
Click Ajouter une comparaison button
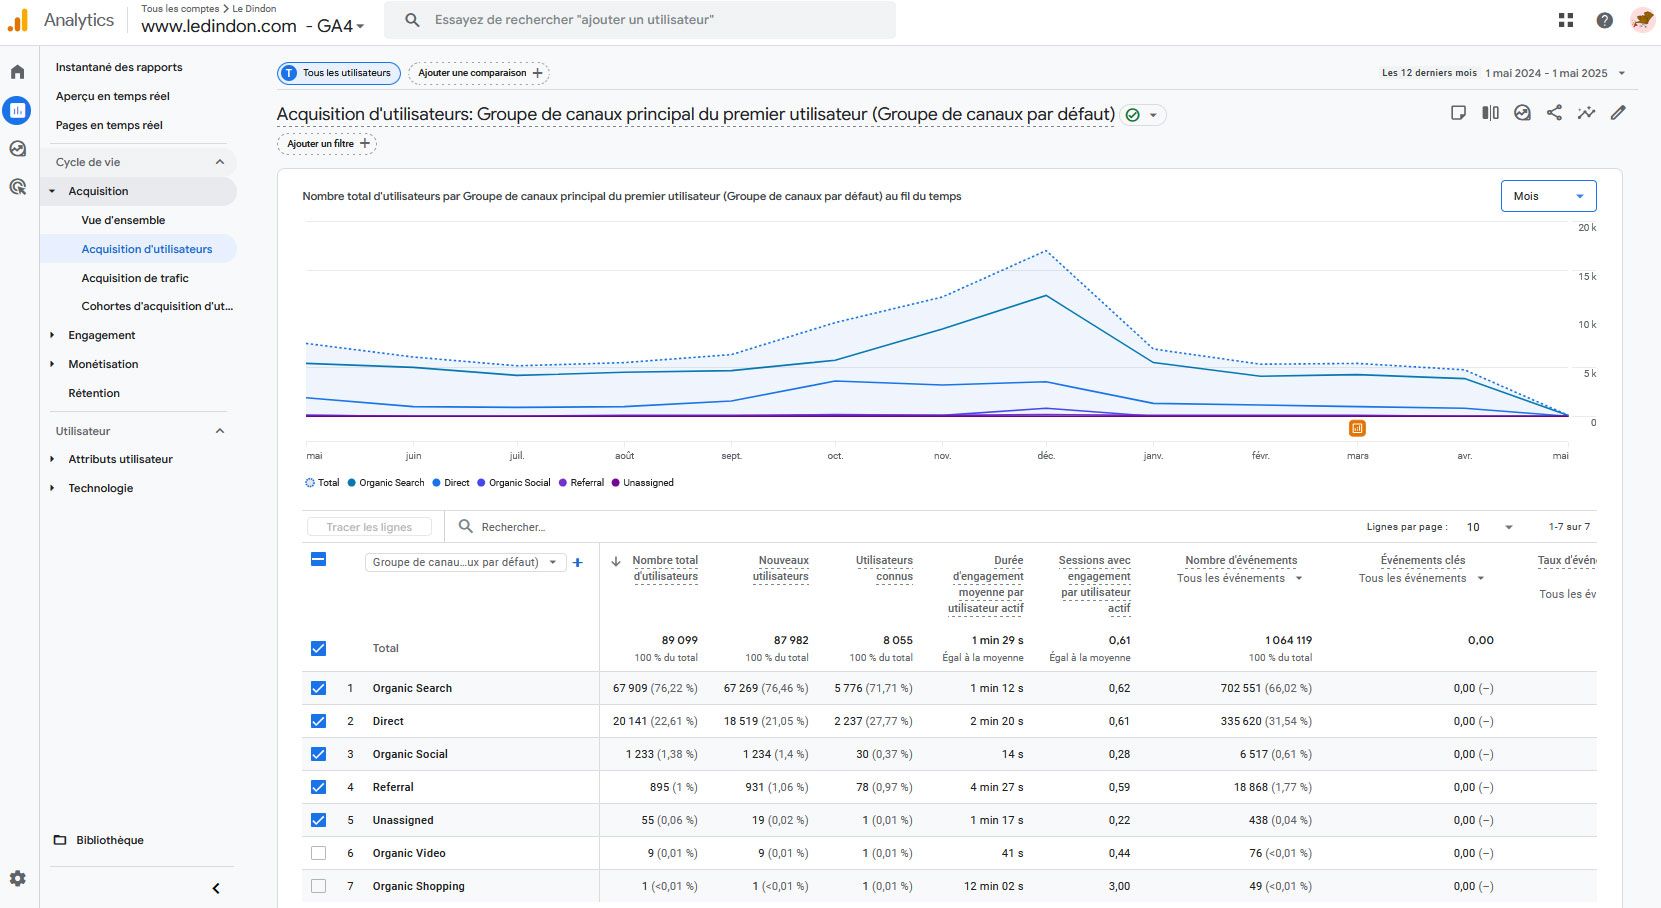pos(479,73)
